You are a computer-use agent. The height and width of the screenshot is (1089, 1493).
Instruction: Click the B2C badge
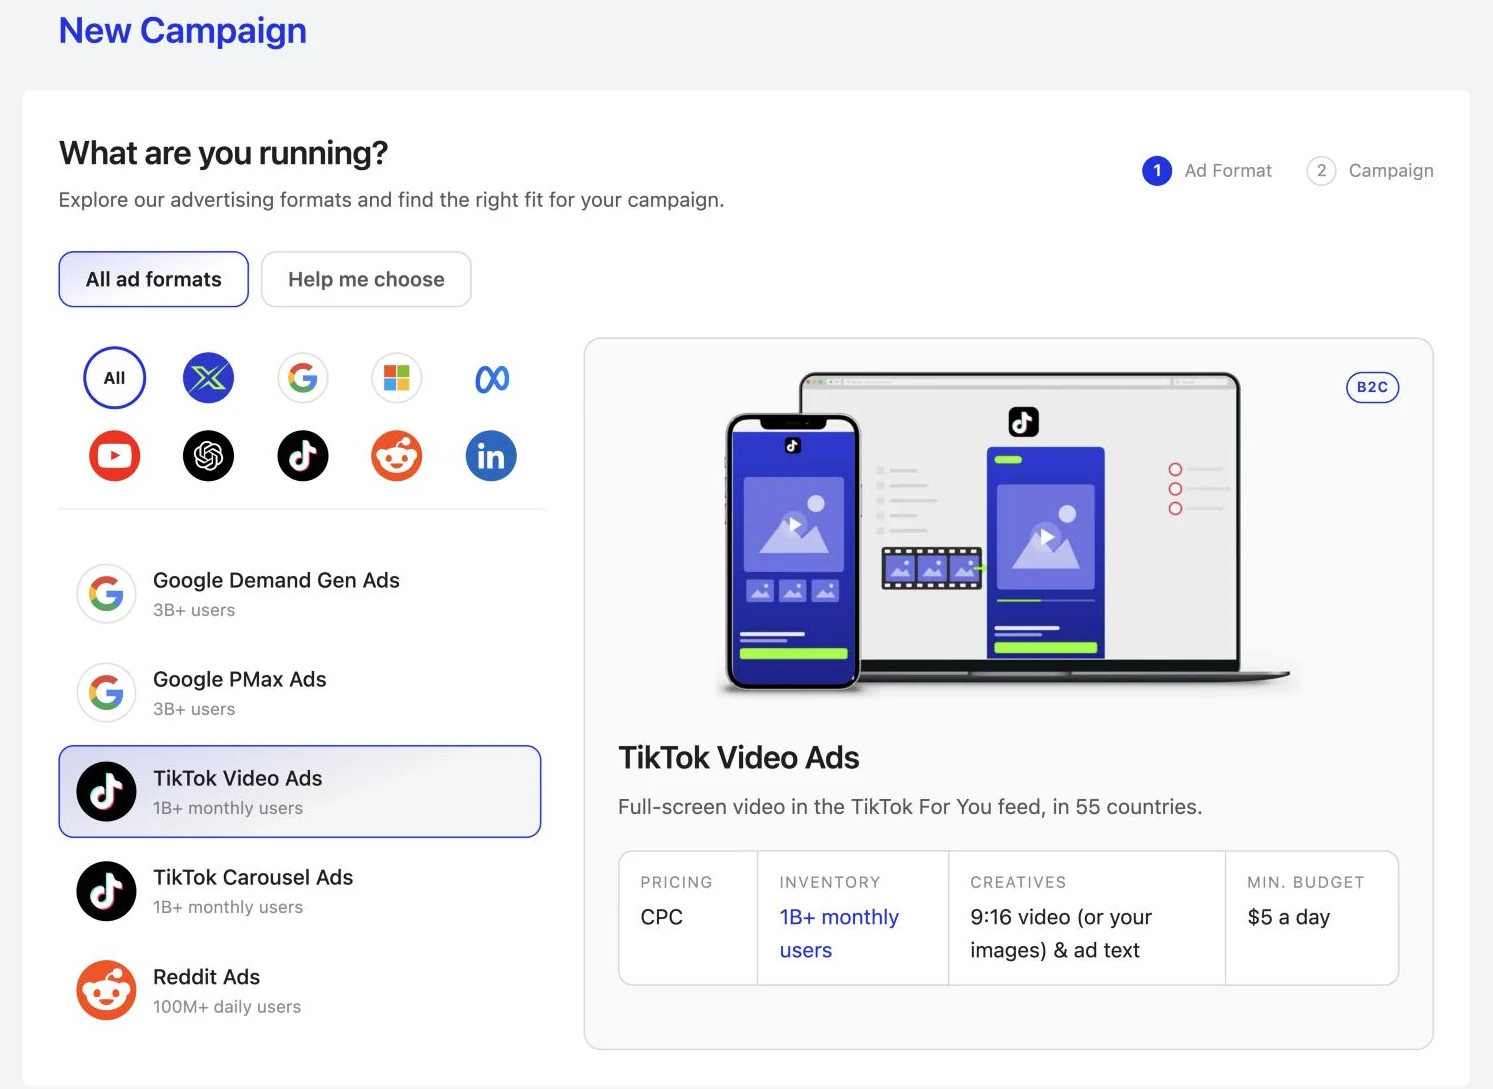click(x=1372, y=387)
